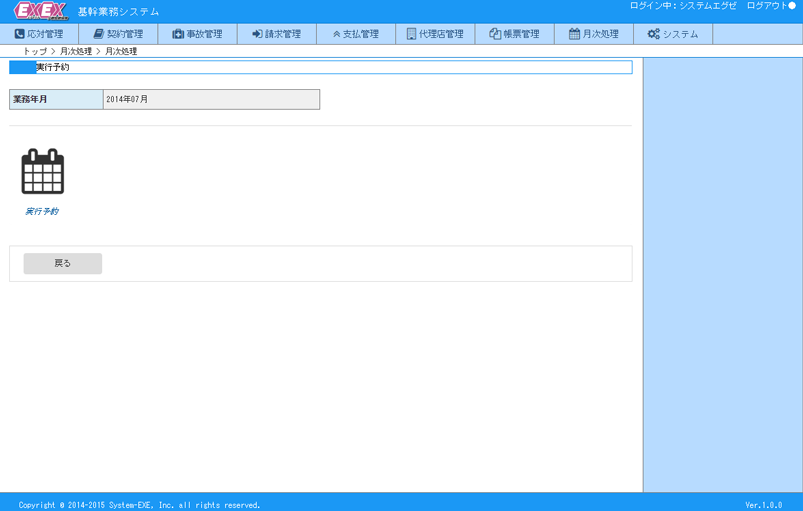The width and height of the screenshot is (803, 511).
Task: Click the 実行予約 section header bar
Action: (320, 67)
